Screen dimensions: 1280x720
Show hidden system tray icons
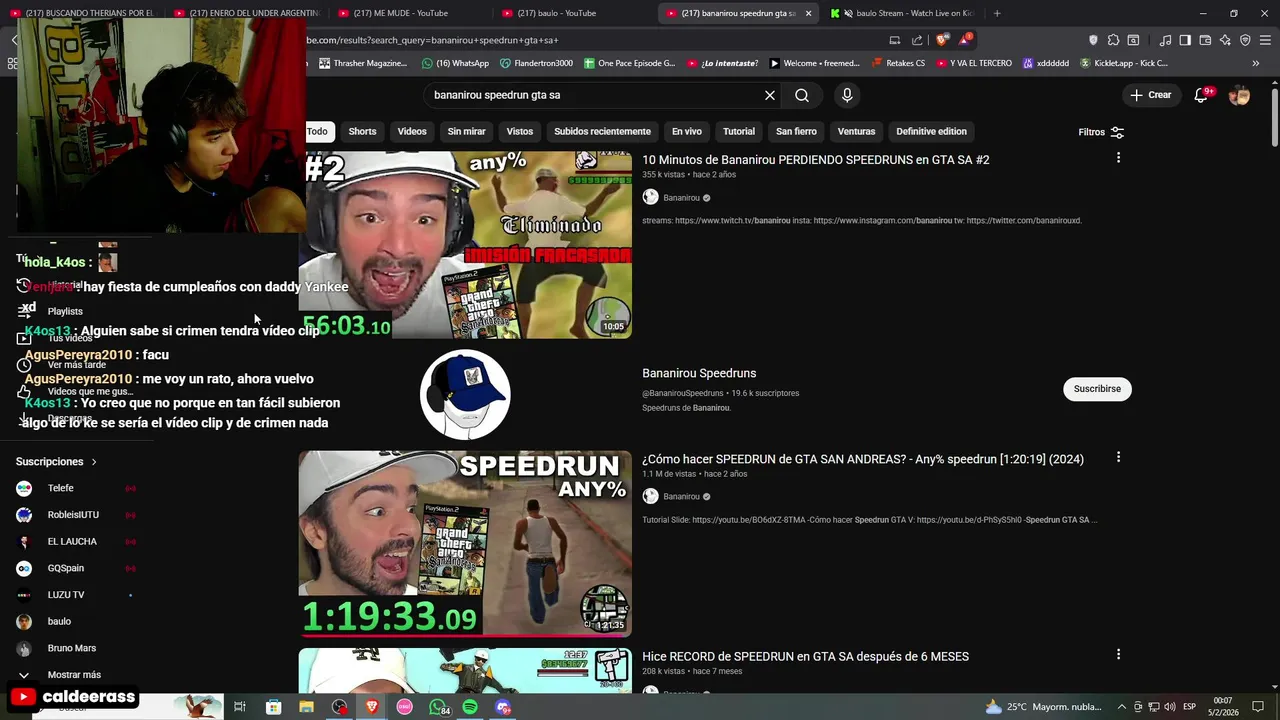click(1122, 707)
